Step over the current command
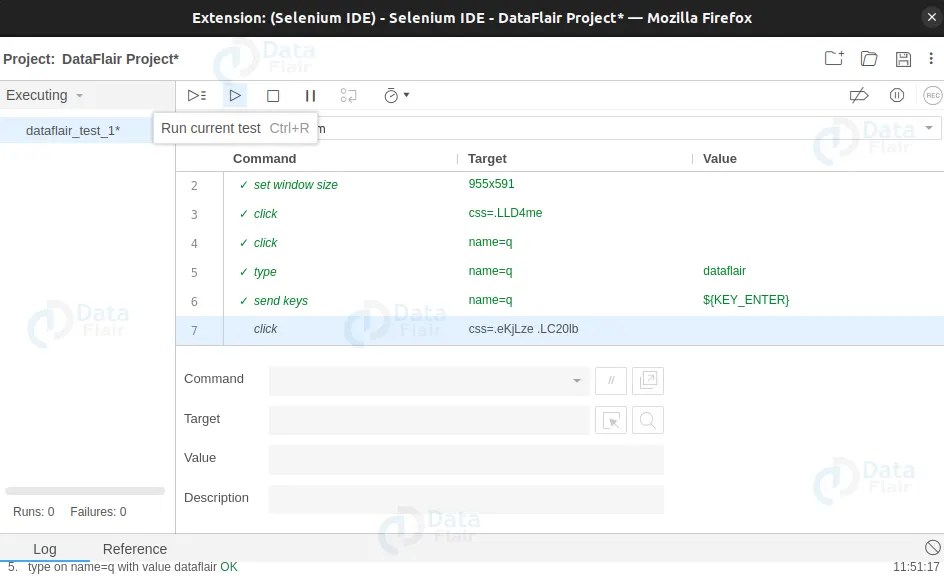 pos(348,95)
